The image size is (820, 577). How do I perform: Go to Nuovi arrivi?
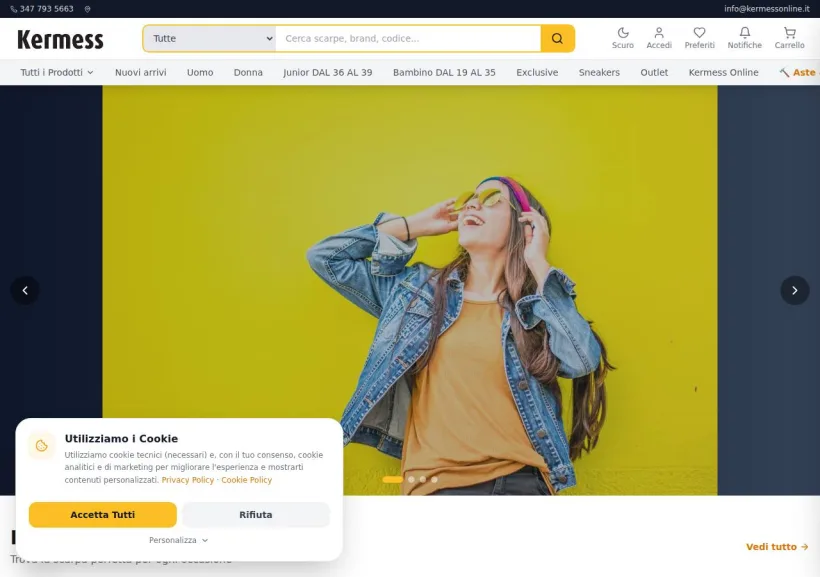[141, 72]
